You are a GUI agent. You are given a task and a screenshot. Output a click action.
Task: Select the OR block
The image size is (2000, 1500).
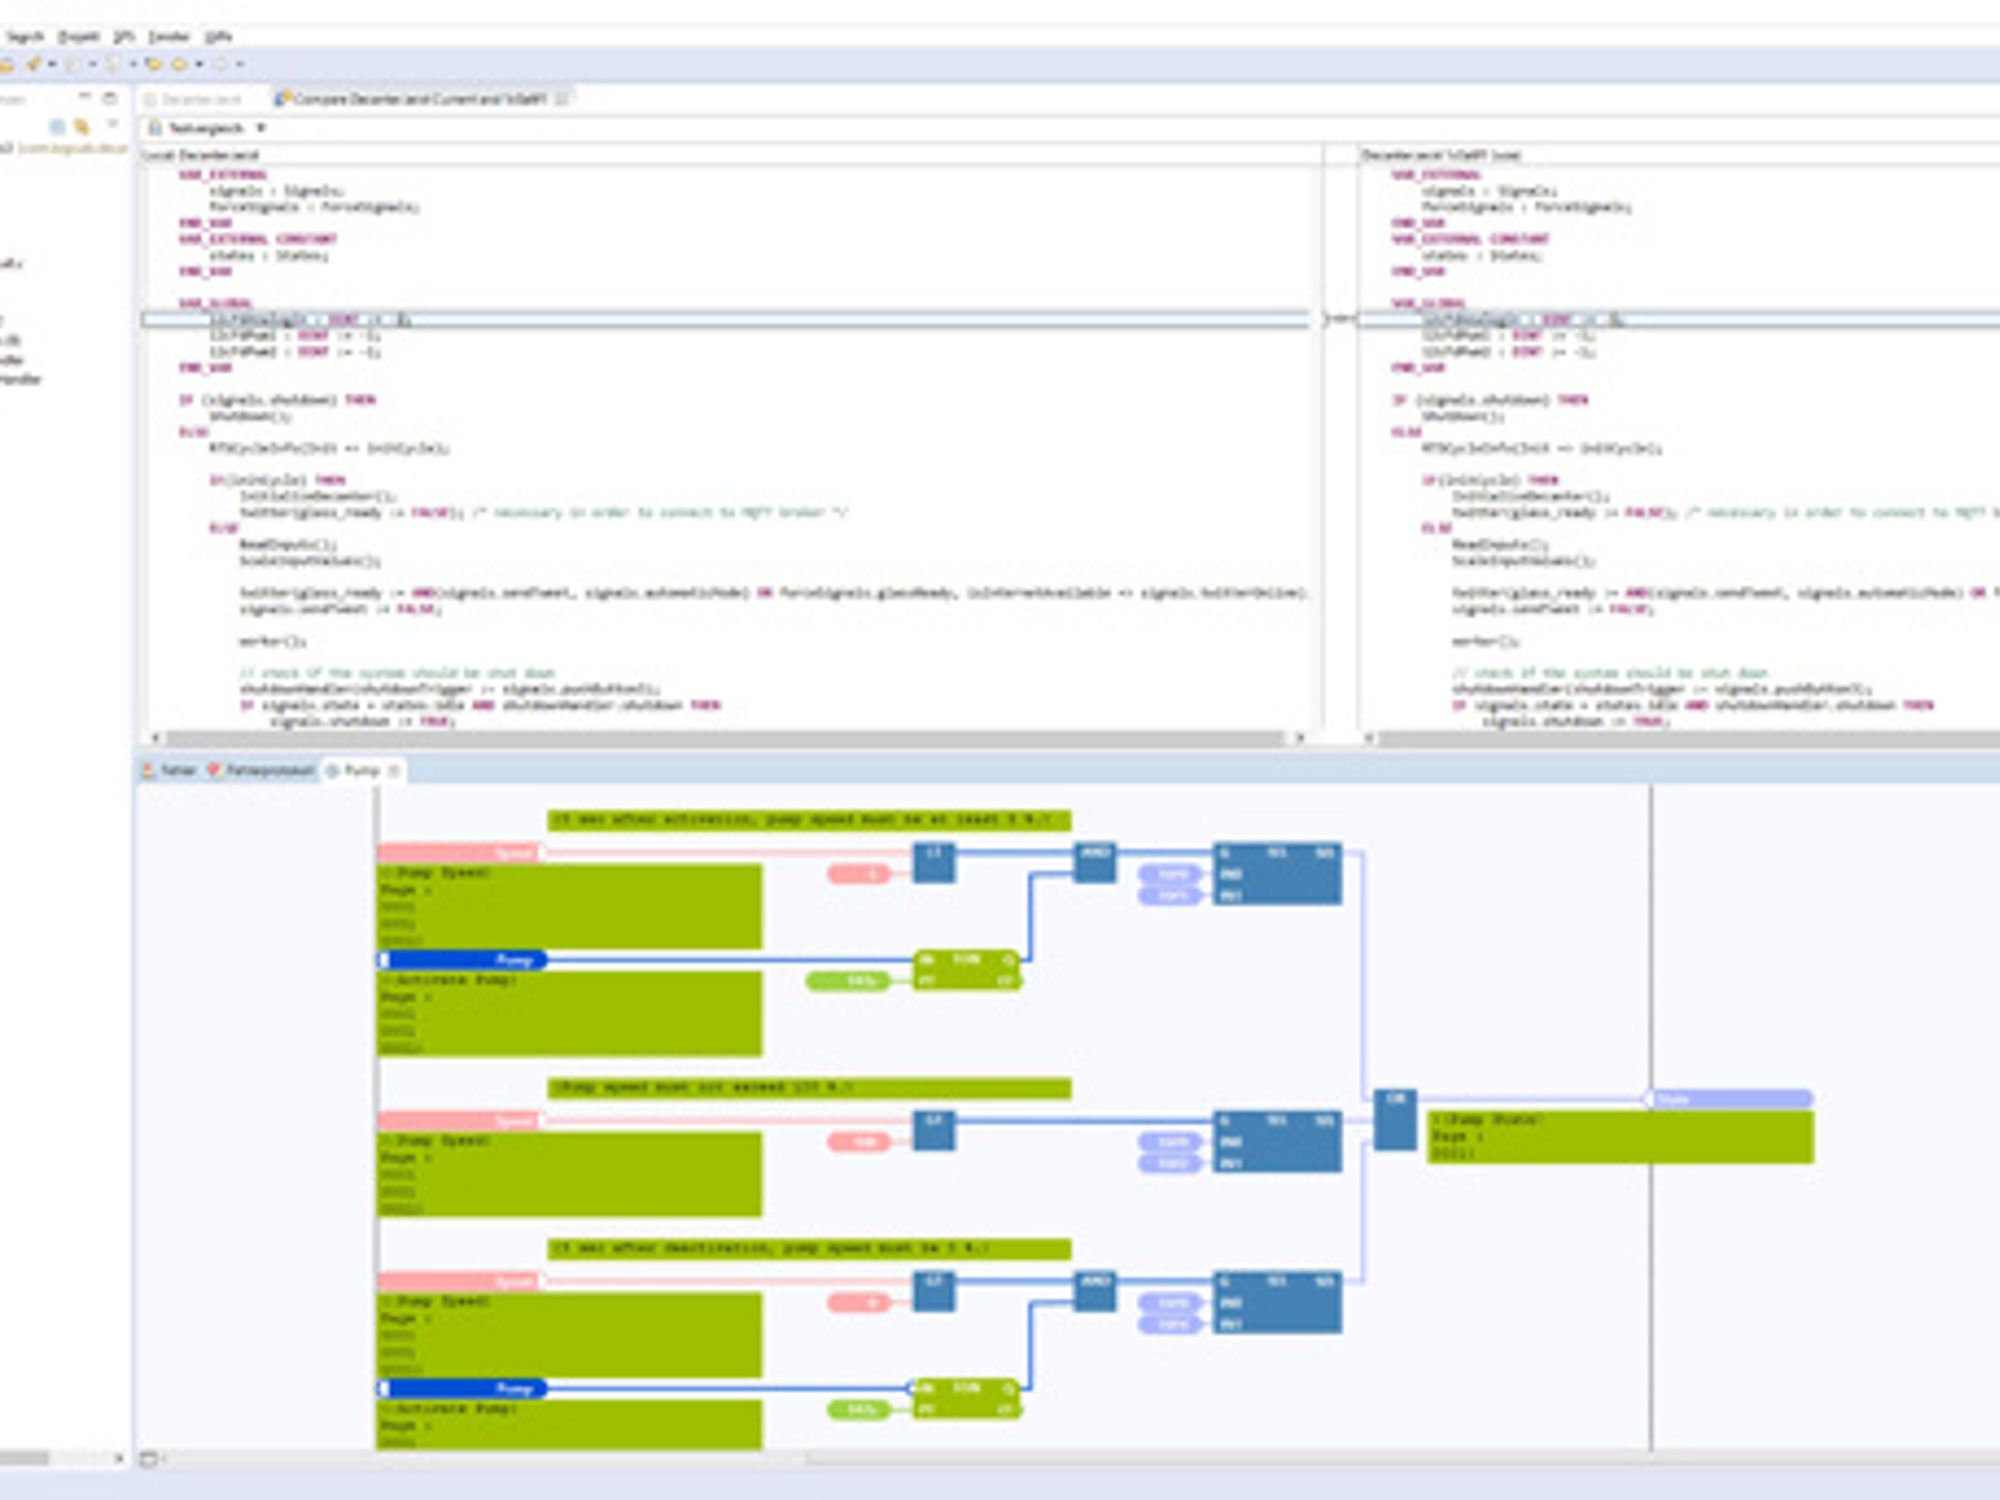click(1395, 1119)
